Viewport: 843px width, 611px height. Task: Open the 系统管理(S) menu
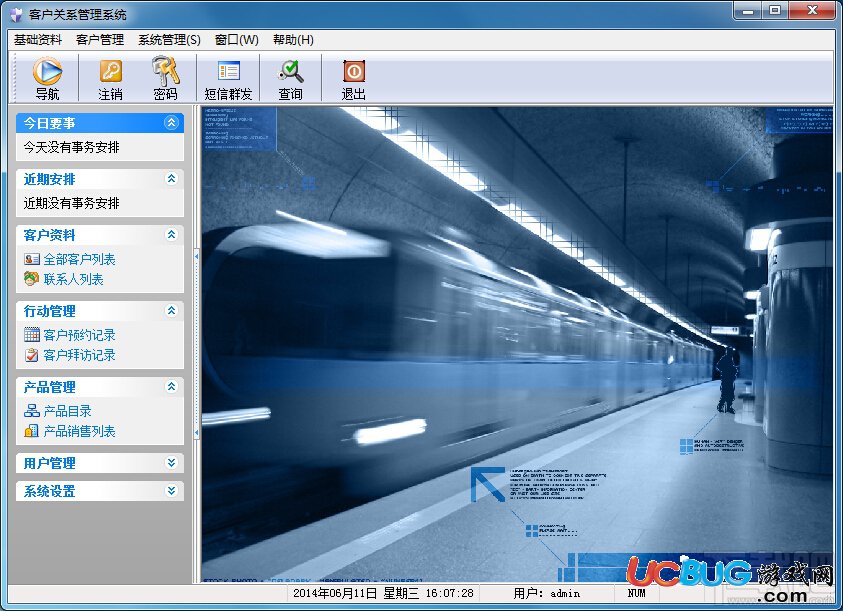point(169,40)
